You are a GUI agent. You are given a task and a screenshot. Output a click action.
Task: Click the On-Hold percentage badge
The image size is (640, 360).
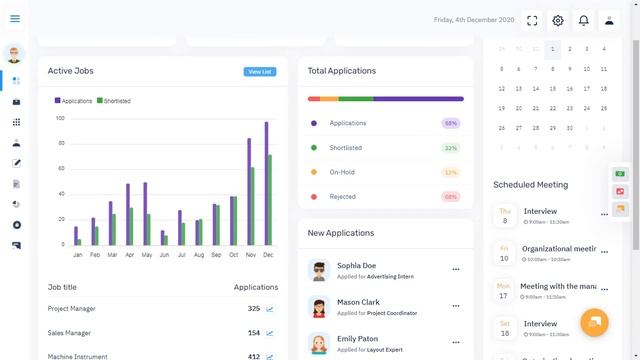(x=451, y=172)
